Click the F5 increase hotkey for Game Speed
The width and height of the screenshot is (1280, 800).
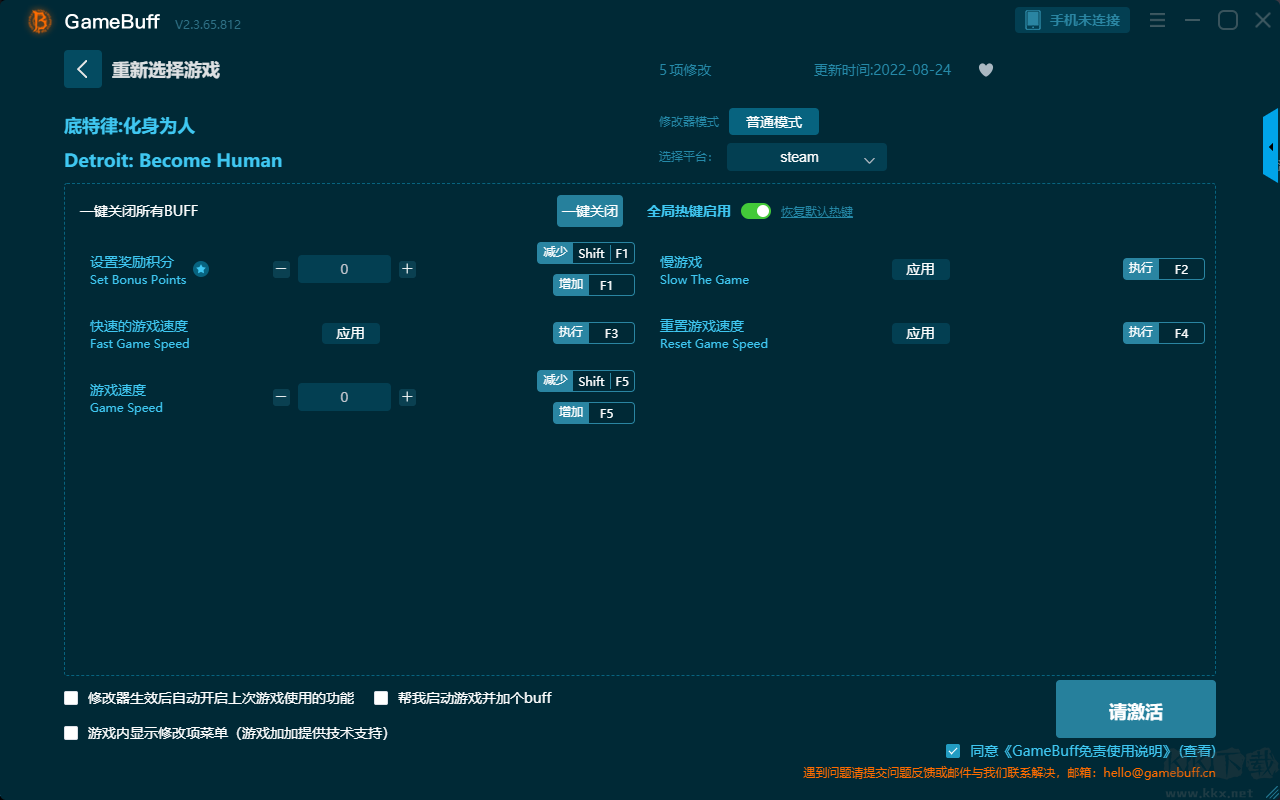click(594, 413)
